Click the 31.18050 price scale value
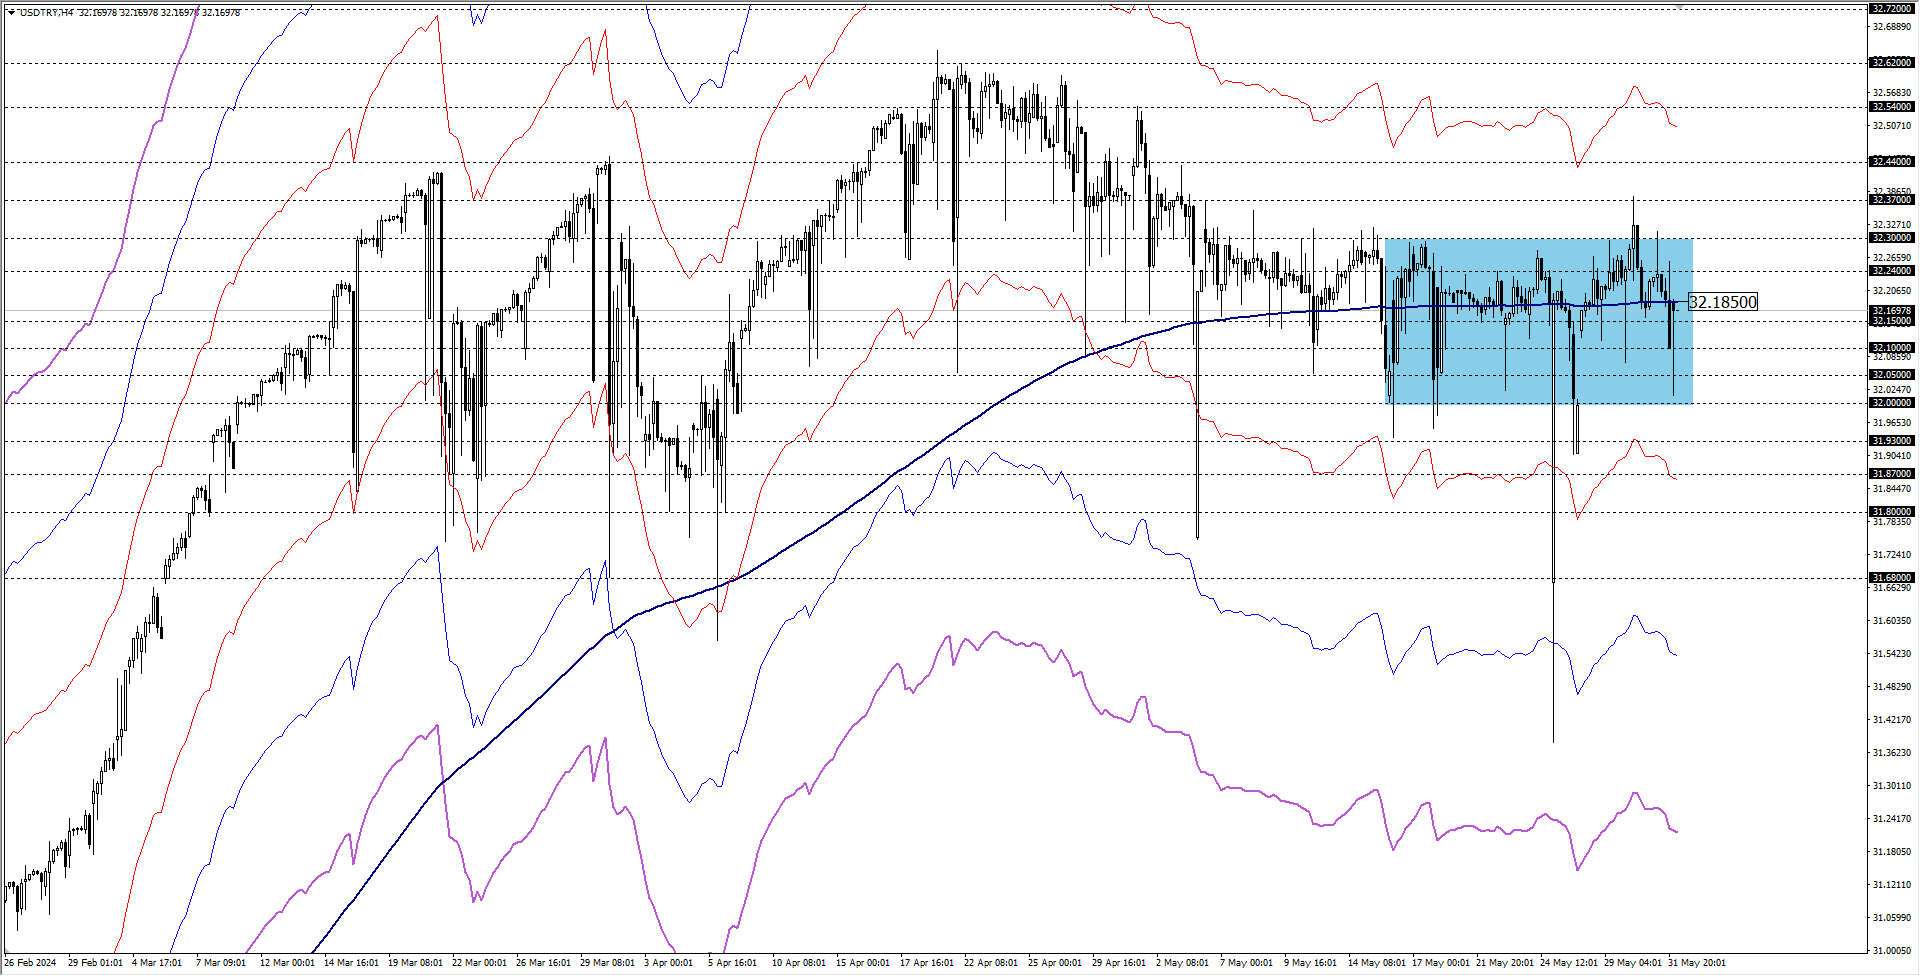The height and width of the screenshot is (976, 1920). [1892, 852]
